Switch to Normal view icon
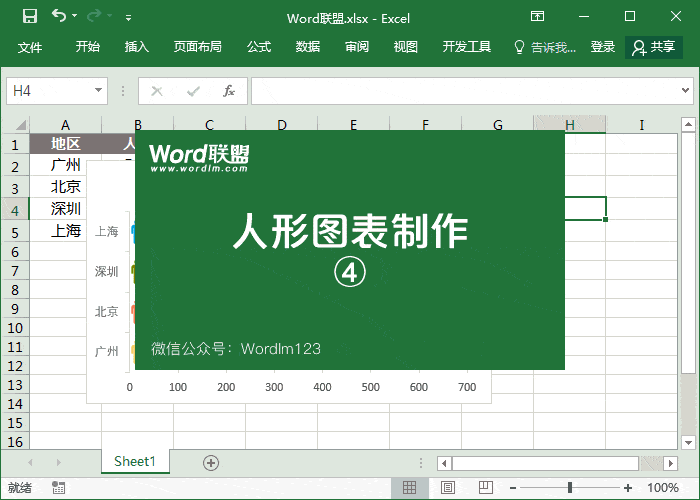700x500 pixels. [x=409, y=488]
